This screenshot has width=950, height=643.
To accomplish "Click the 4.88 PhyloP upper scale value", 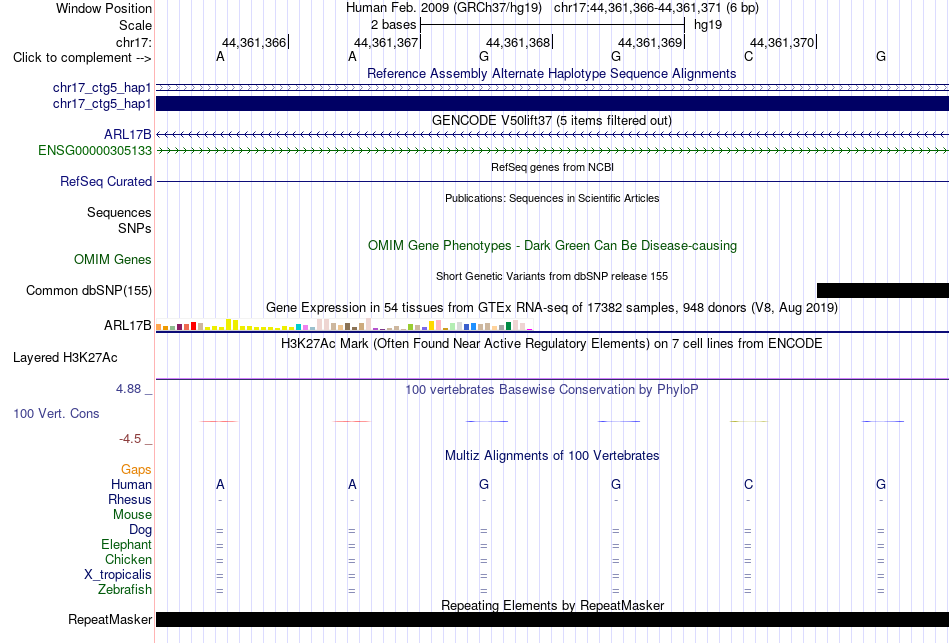I will [x=128, y=389].
